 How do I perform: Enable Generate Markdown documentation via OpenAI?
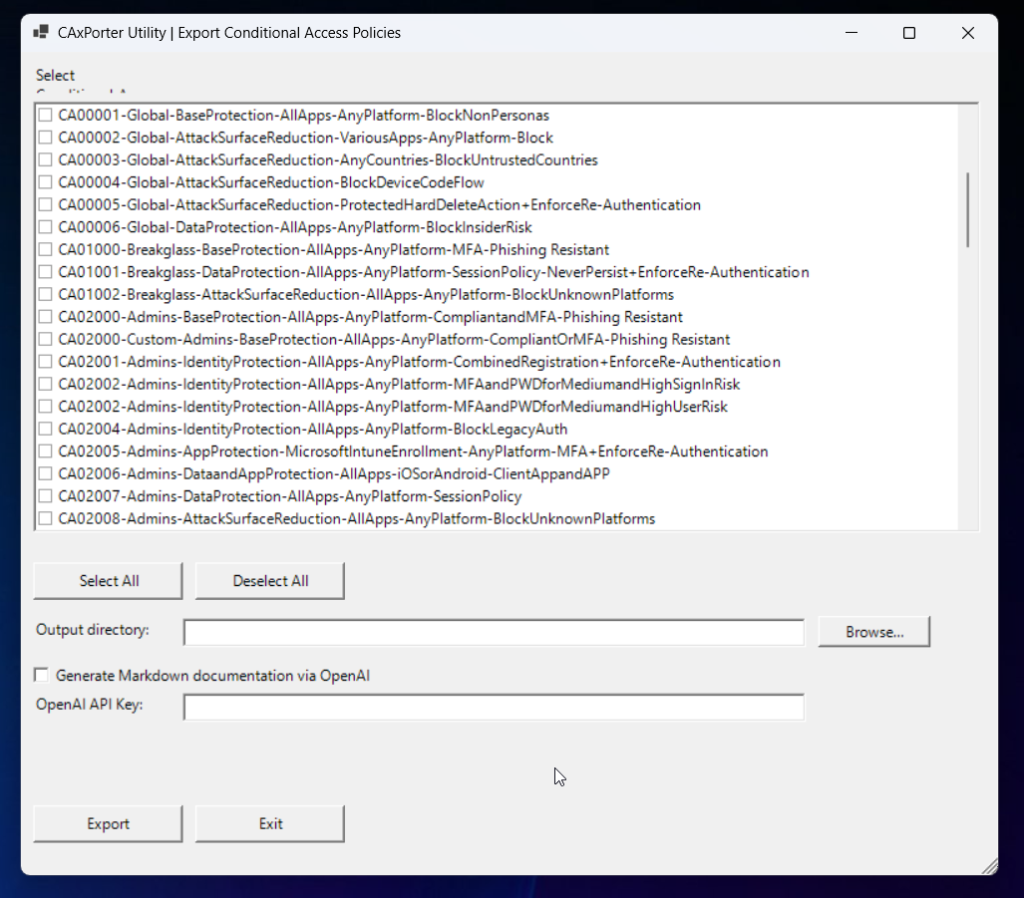coord(42,675)
